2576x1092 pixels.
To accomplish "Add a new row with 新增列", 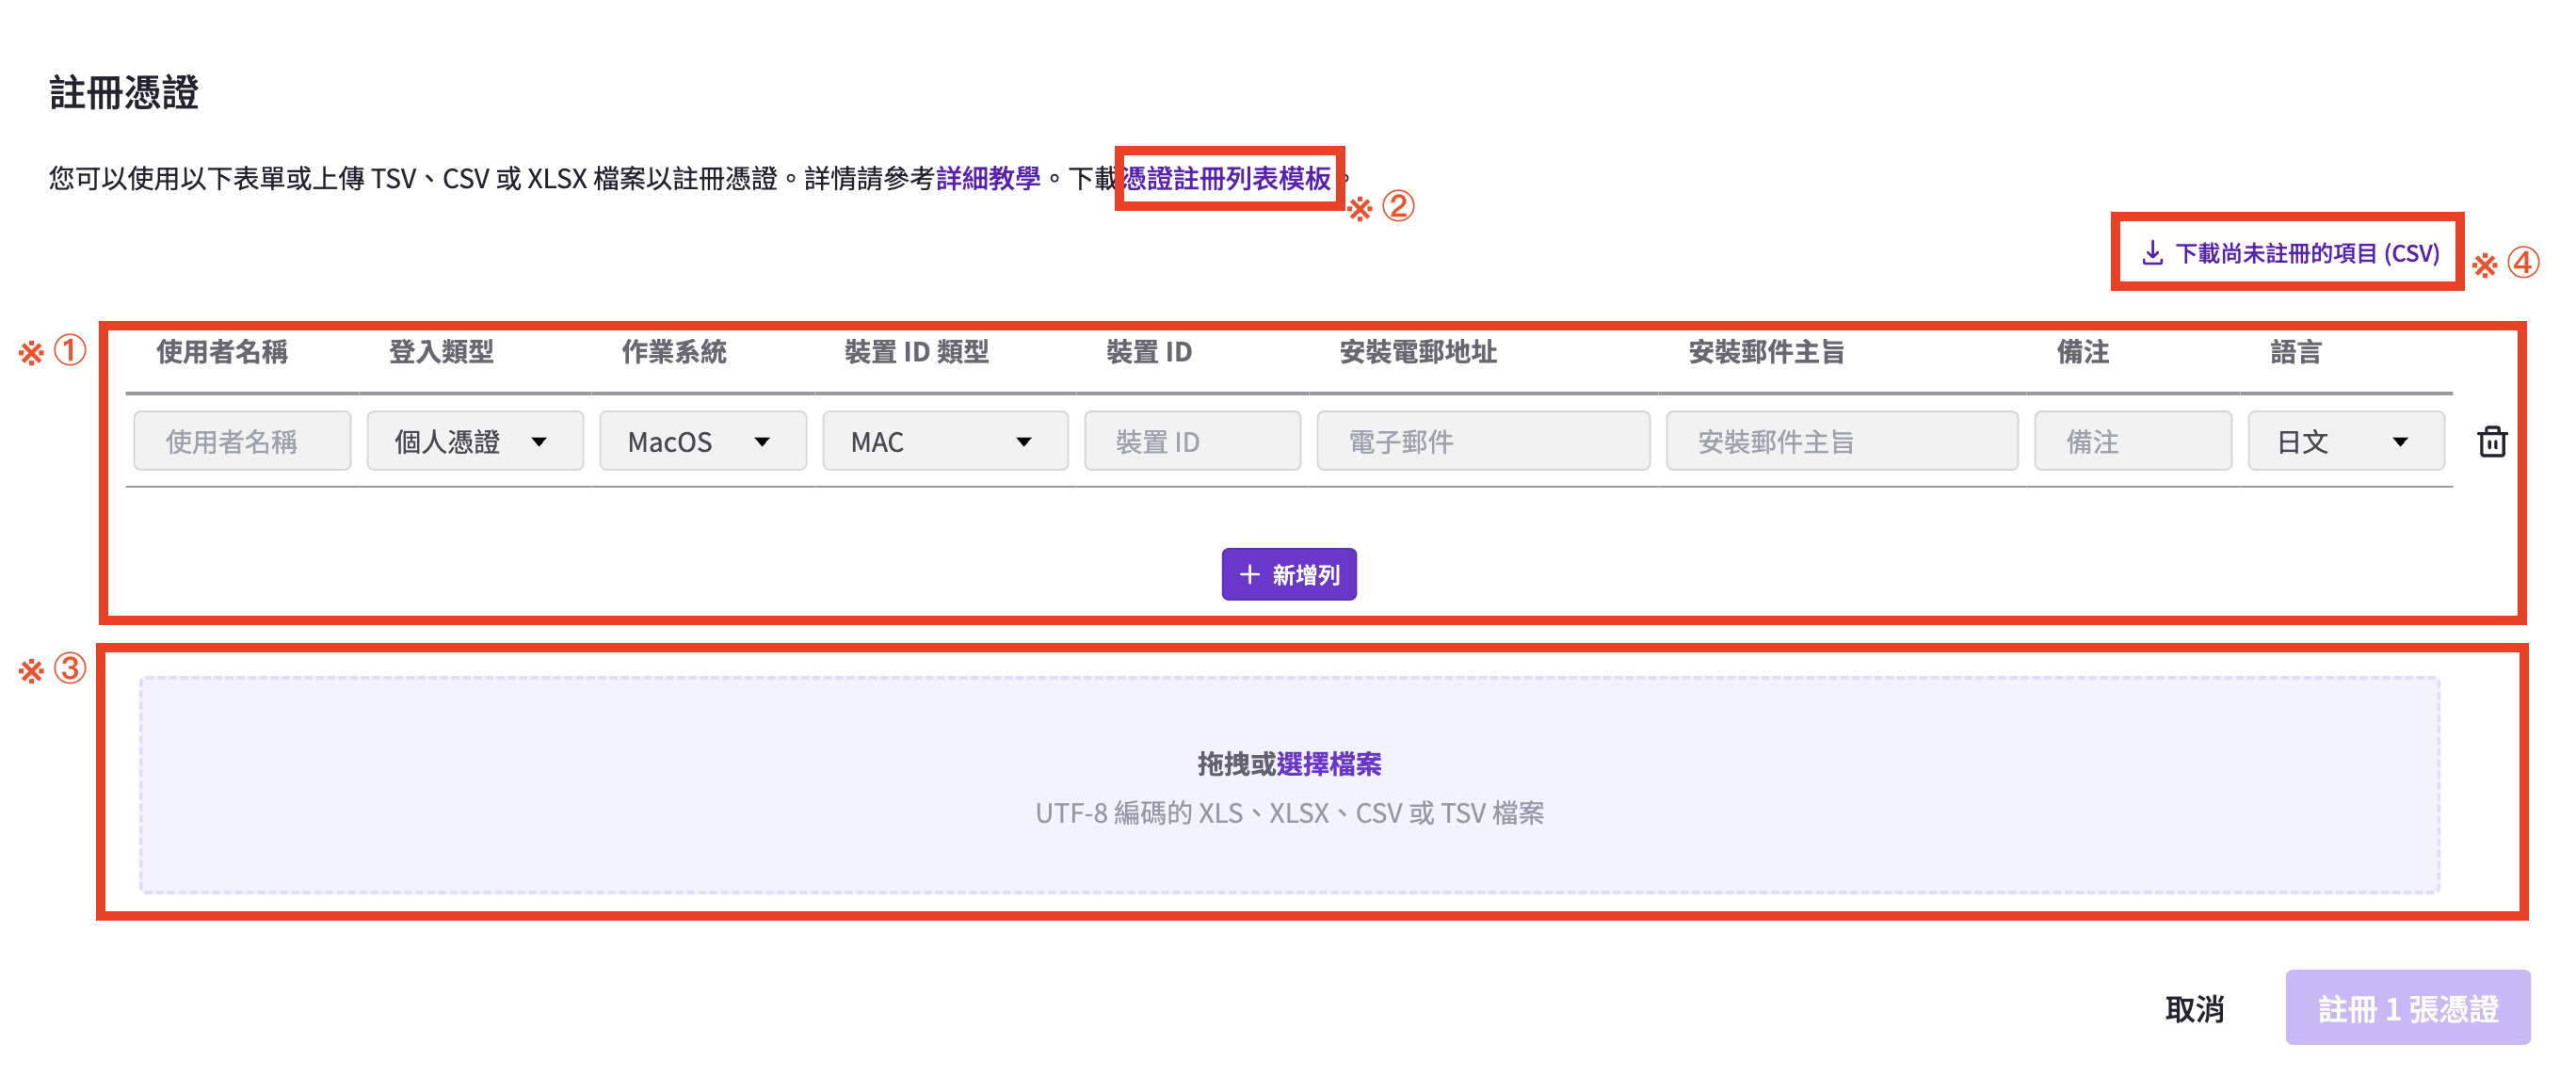I will click(x=1289, y=574).
